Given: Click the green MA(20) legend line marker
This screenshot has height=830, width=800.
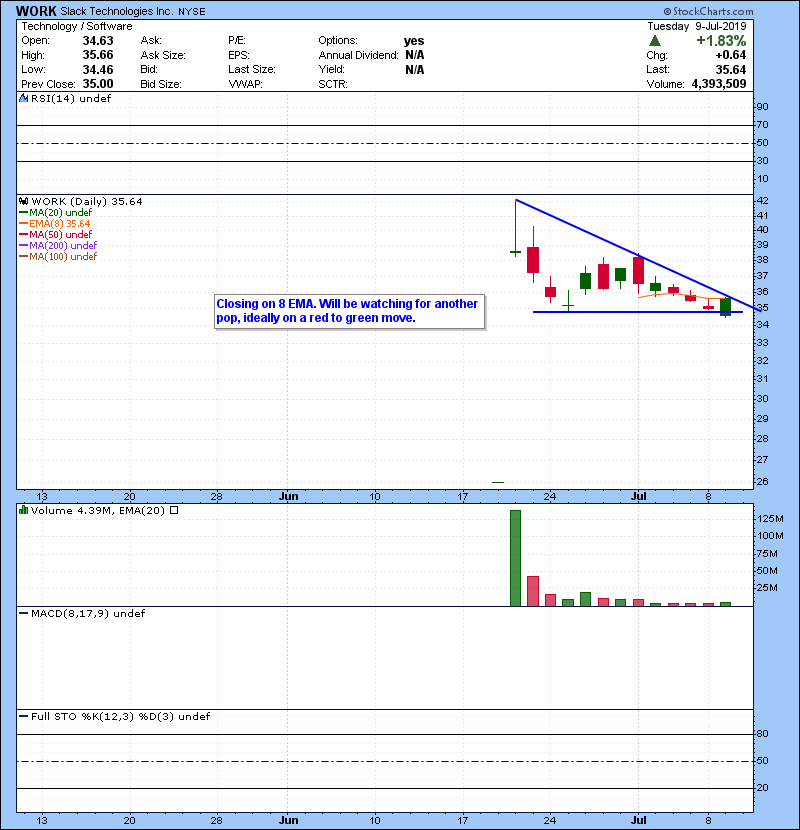Looking at the screenshot, I should pyautogui.click(x=24, y=212).
